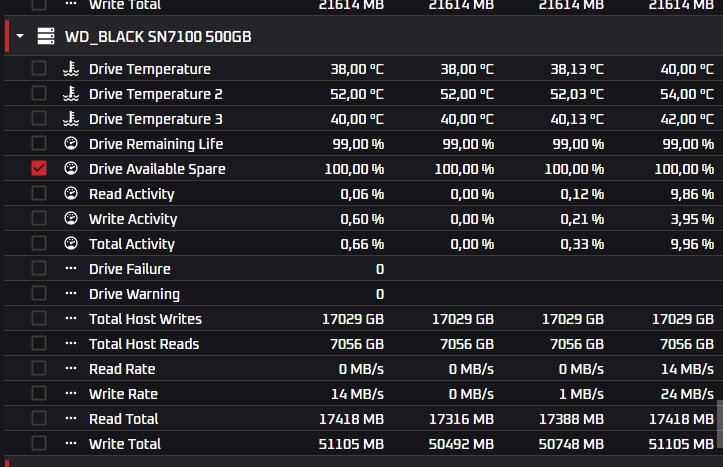Enable the Drive Temperature 2 checkbox

click(39, 93)
